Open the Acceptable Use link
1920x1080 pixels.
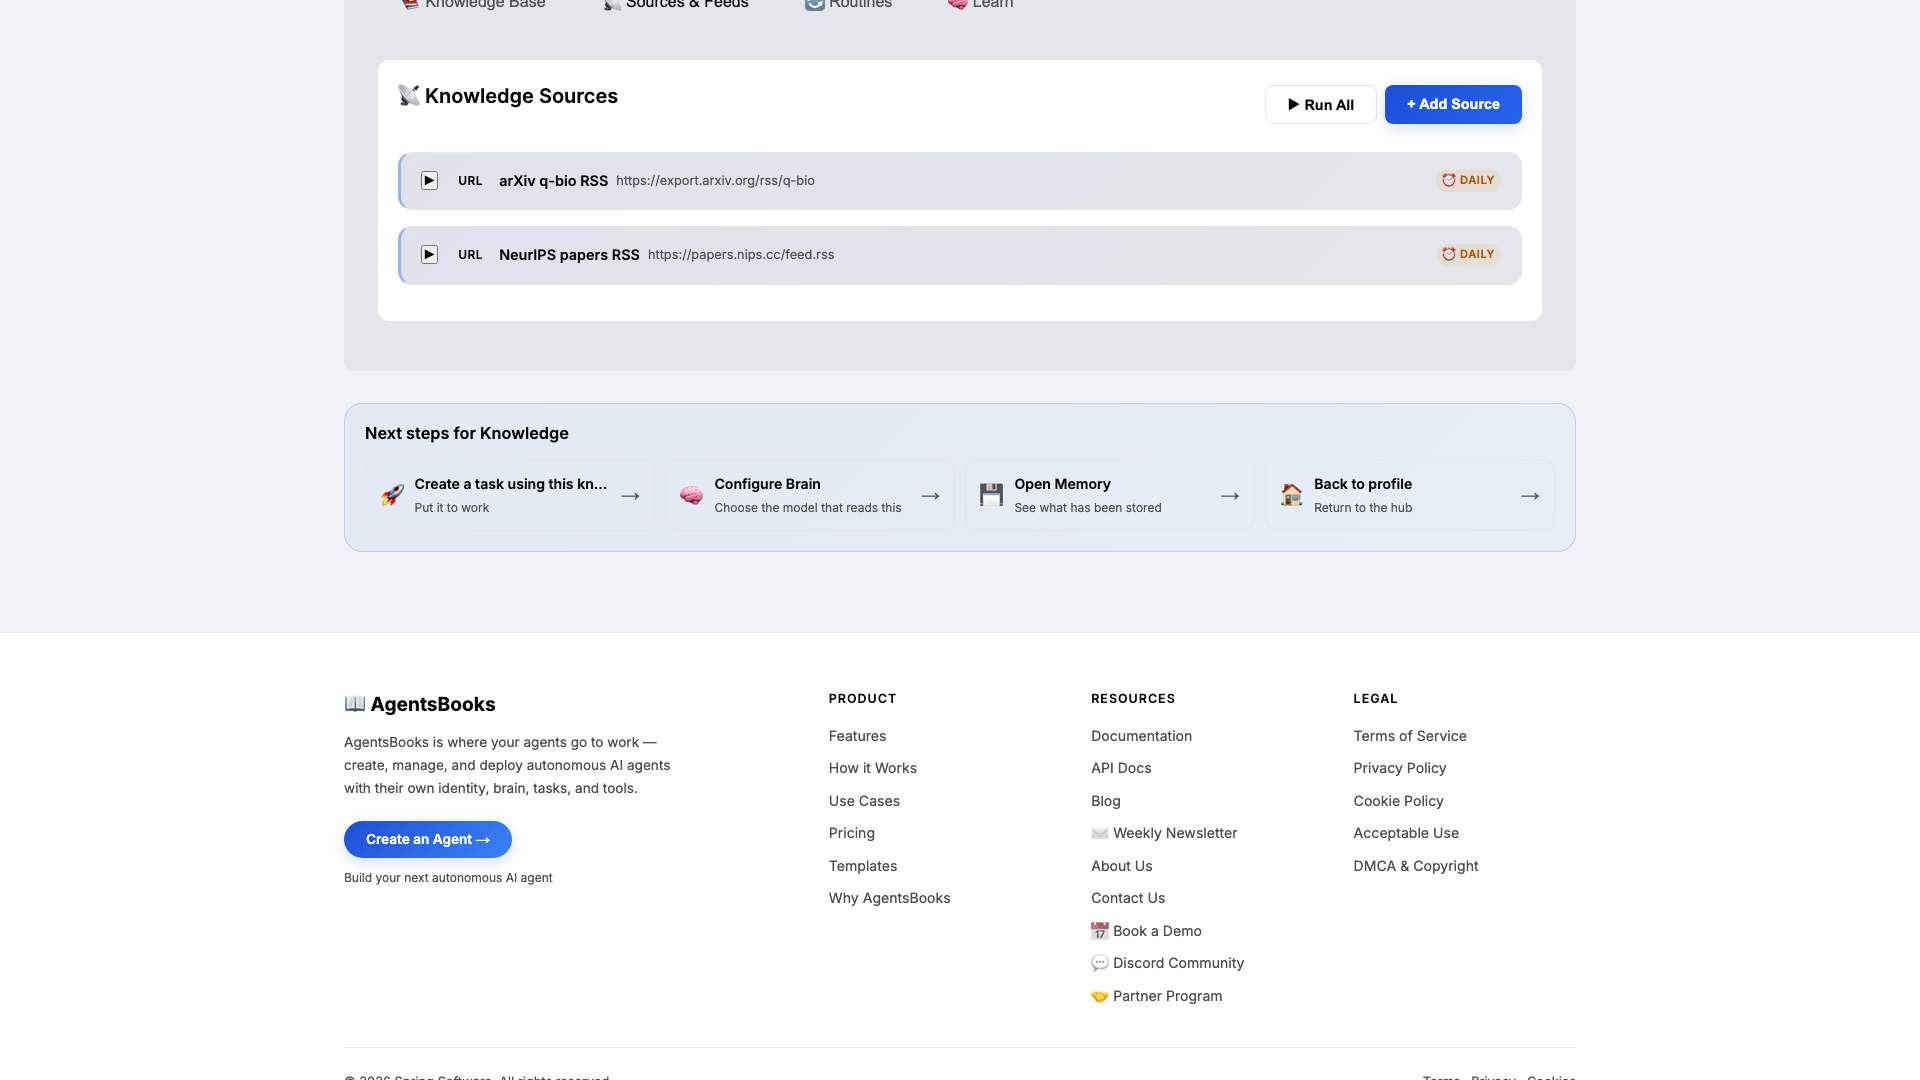[x=1406, y=833]
